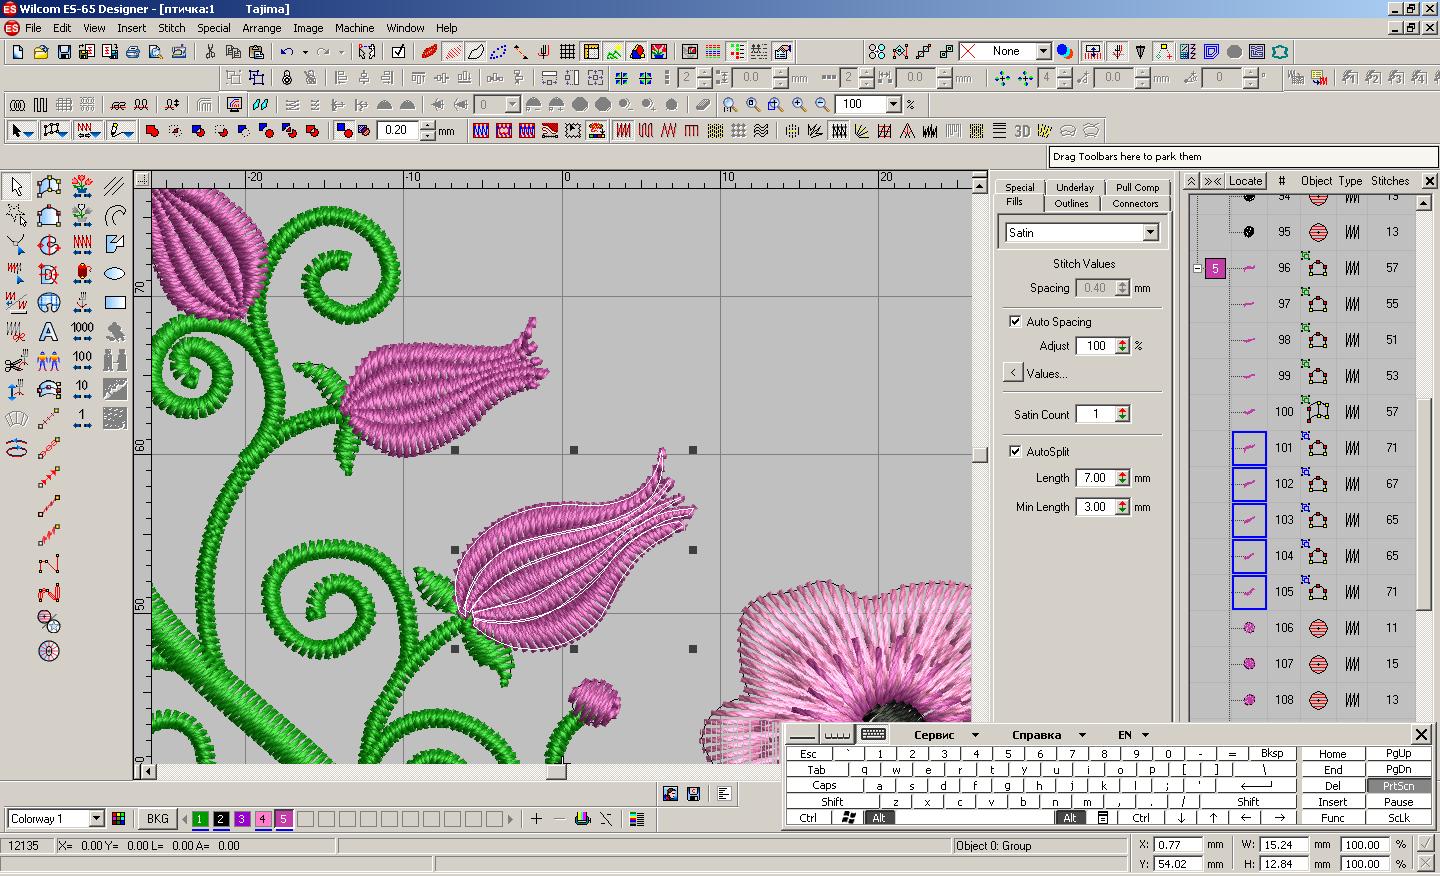Screen dimensions: 1440x876
Task: Expand the Colorway 1 dropdown
Action: click(x=96, y=818)
